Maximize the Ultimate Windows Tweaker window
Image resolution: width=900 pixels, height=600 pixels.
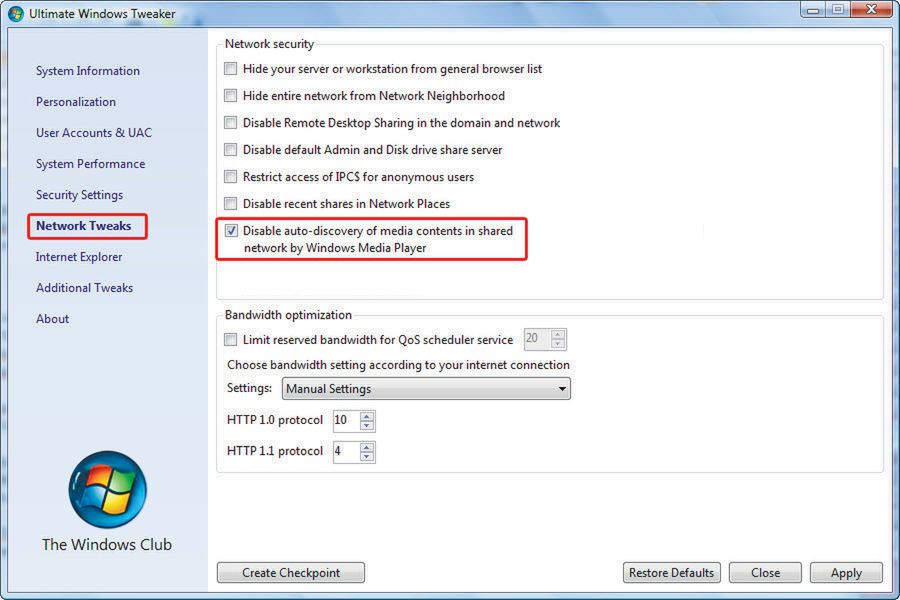(838, 10)
